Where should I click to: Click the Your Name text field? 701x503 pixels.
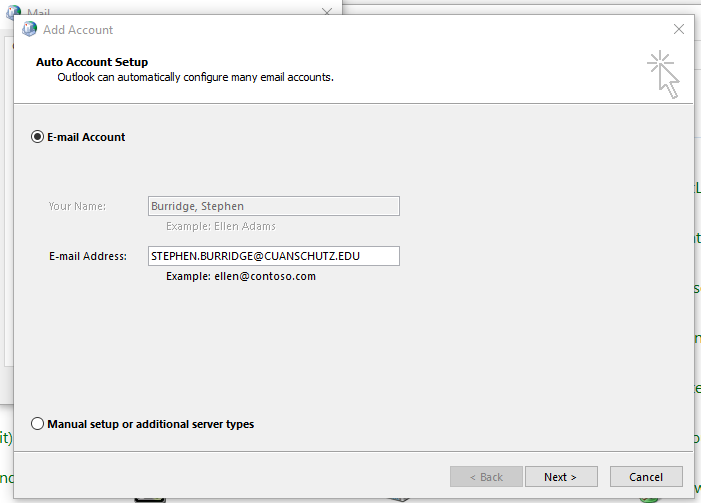tap(273, 206)
